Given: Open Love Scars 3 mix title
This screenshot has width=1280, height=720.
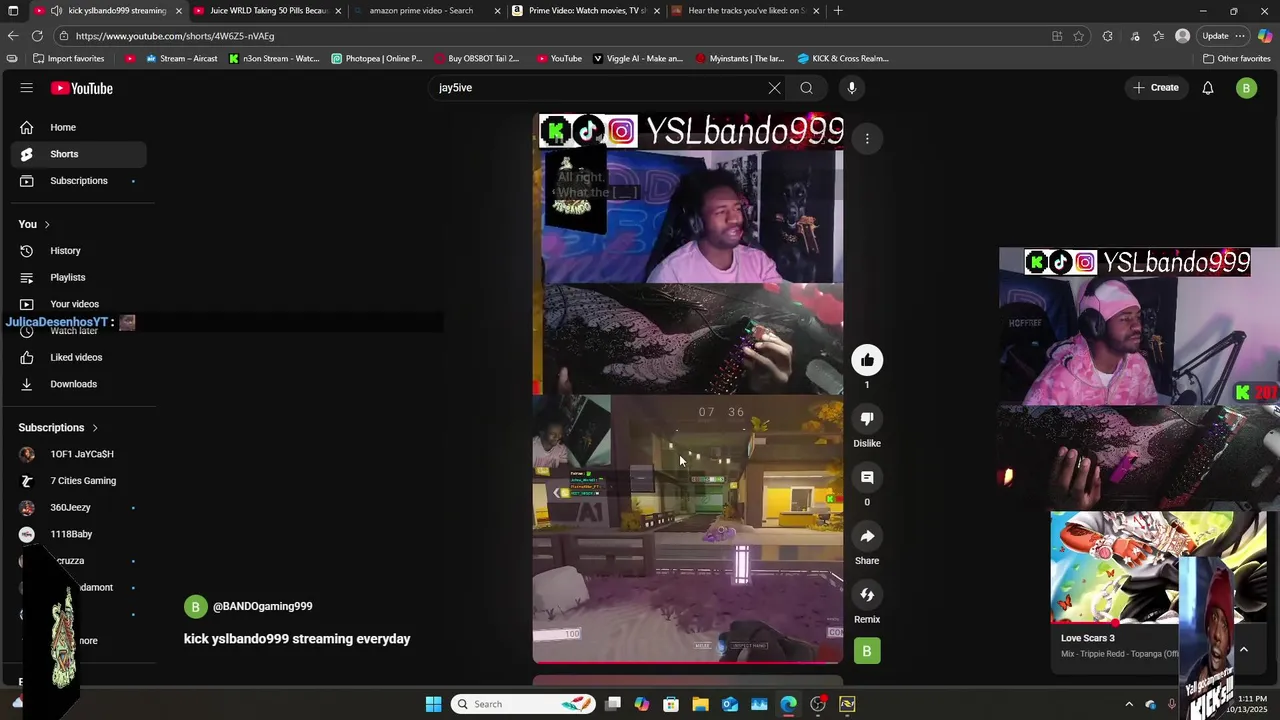Looking at the screenshot, I should (1088, 638).
